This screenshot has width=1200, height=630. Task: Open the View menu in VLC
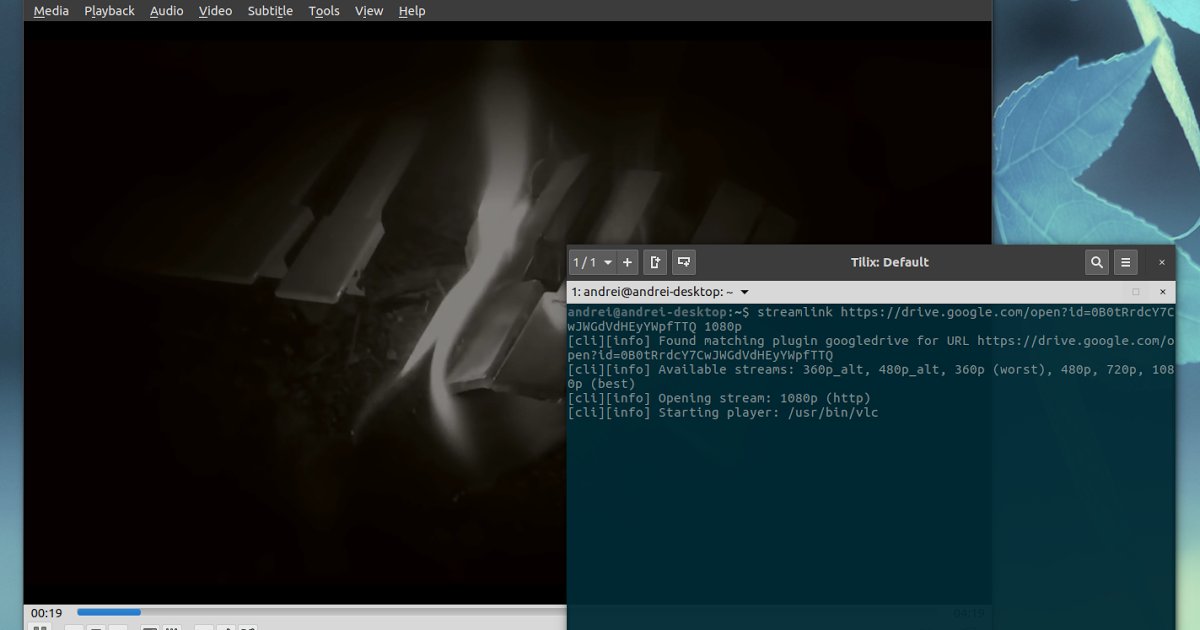tap(369, 11)
